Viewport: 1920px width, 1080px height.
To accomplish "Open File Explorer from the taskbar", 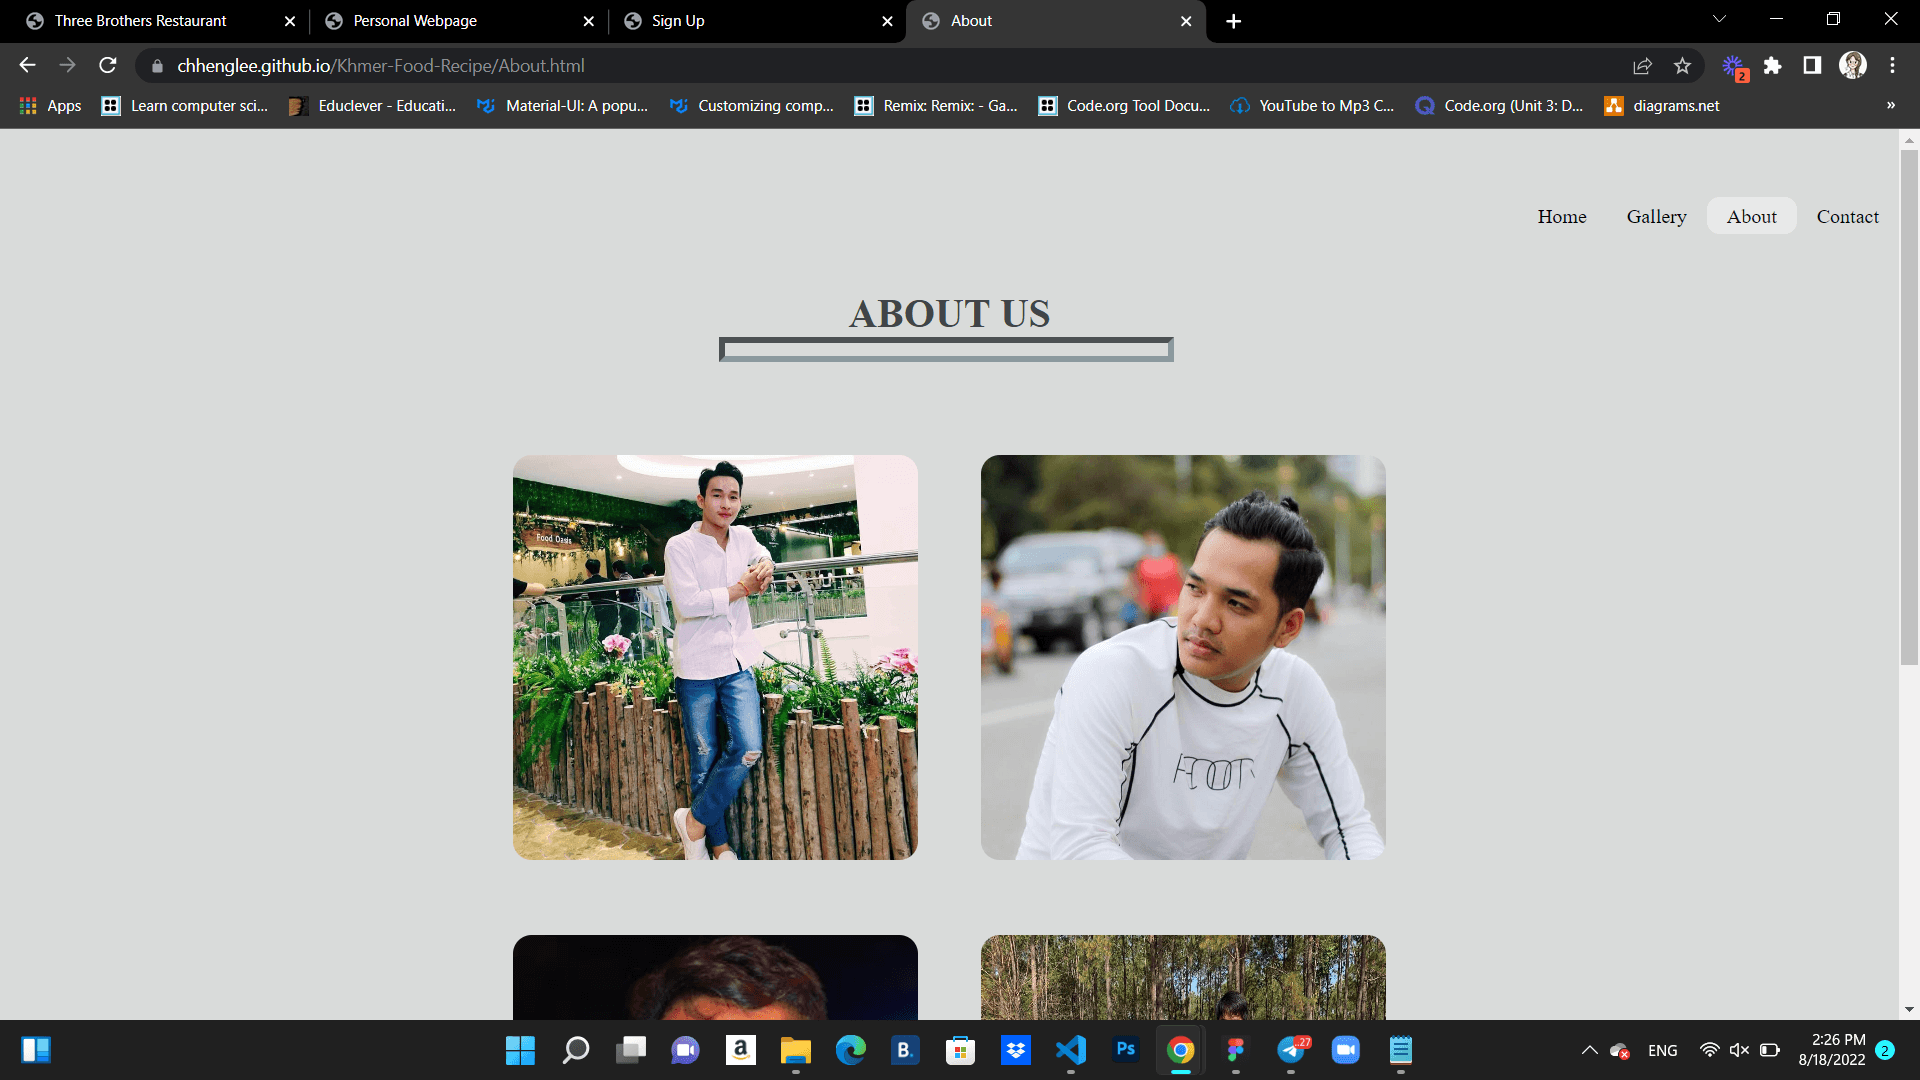I will [796, 1050].
